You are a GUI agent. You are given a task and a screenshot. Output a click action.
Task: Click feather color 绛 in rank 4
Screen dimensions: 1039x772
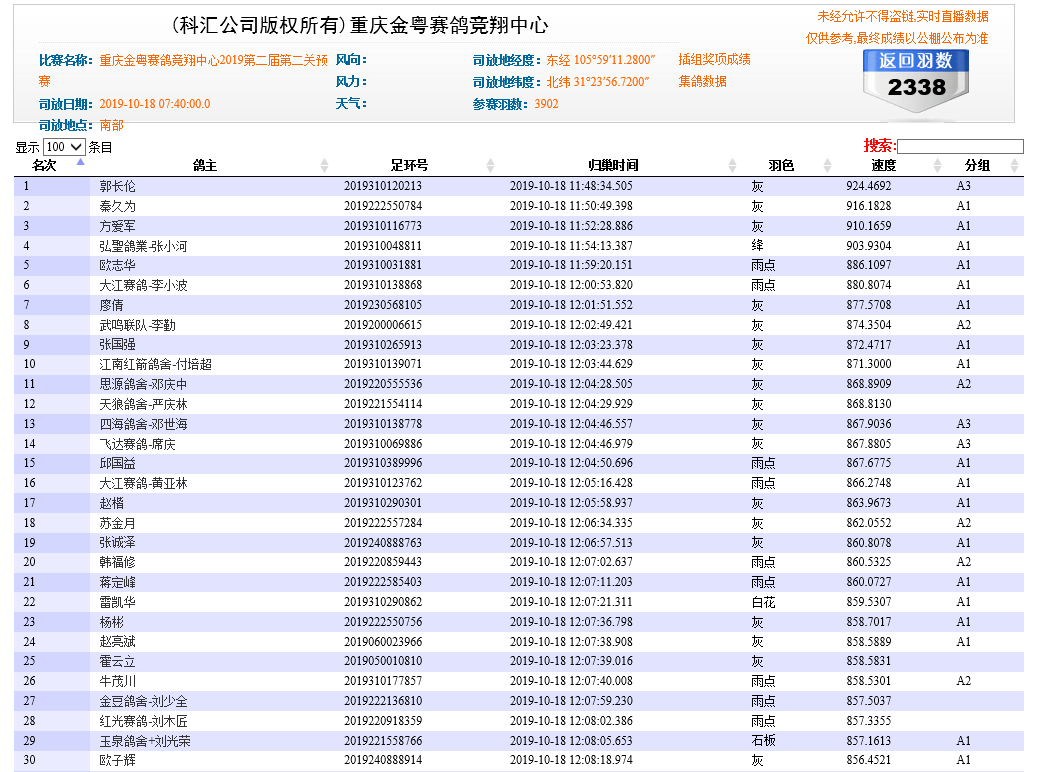[757, 246]
